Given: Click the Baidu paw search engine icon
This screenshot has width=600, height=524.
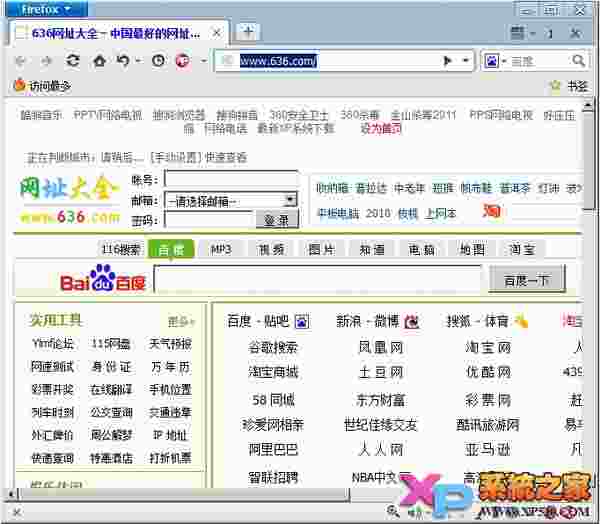Looking at the screenshot, I should (491, 60).
